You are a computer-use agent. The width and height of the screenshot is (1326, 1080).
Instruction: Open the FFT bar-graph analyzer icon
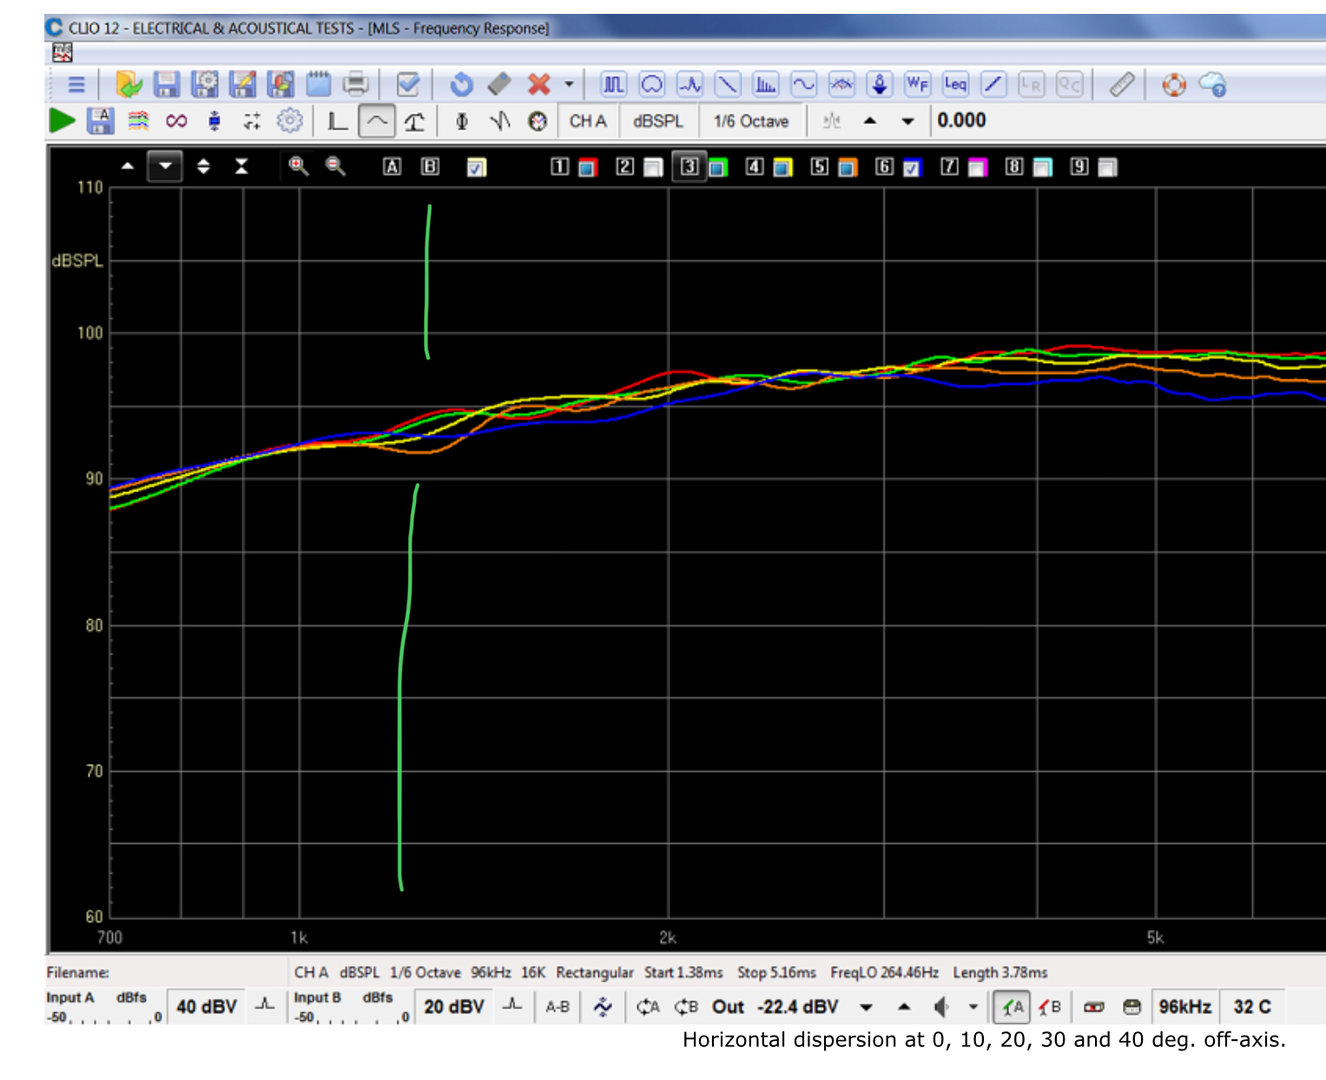765,85
